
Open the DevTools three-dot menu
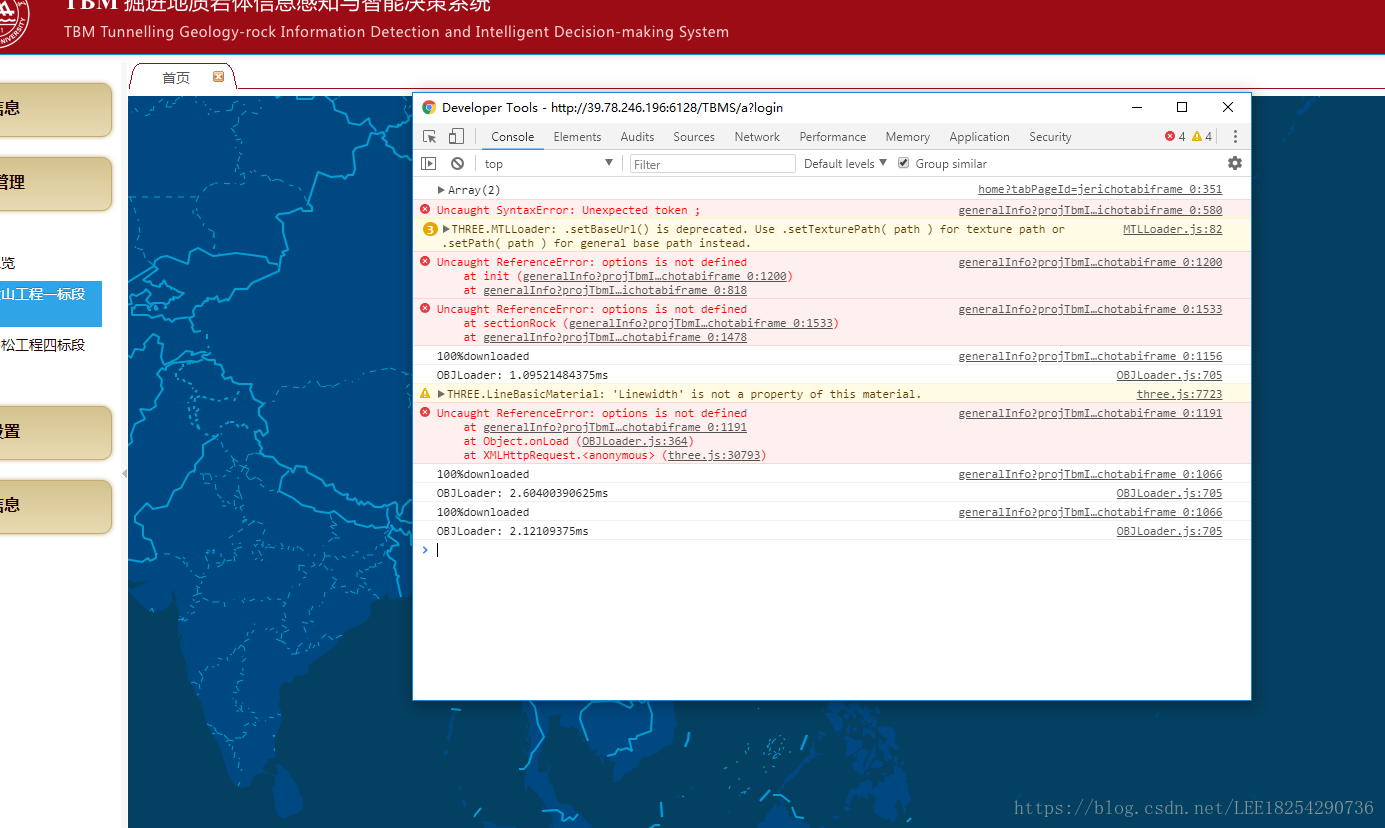(1235, 137)
